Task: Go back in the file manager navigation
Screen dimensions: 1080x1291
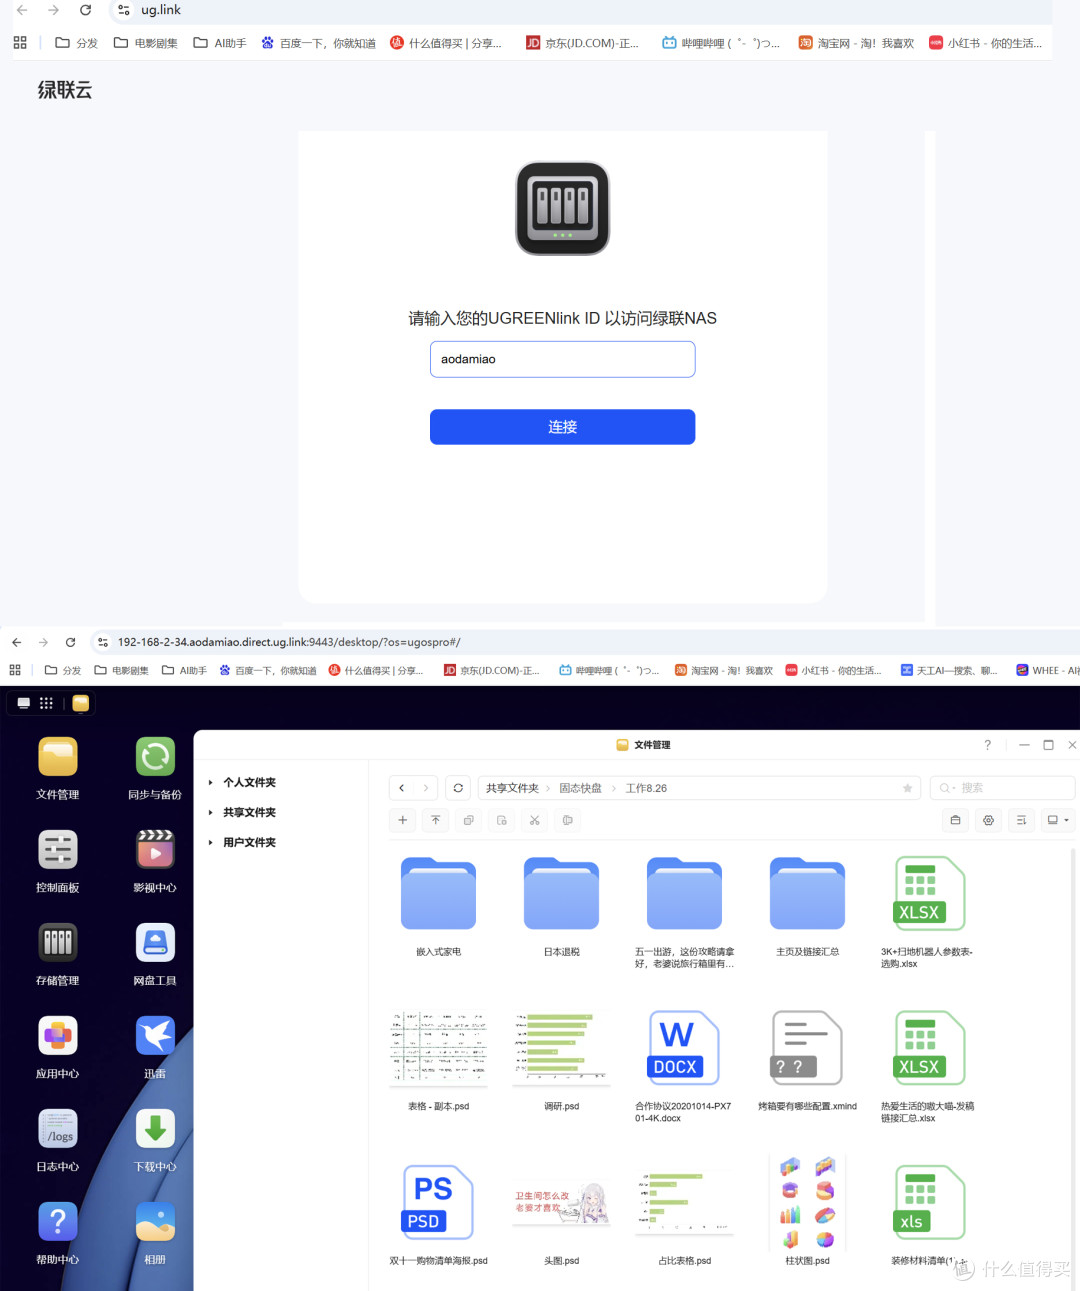Action: click(402, 788)
